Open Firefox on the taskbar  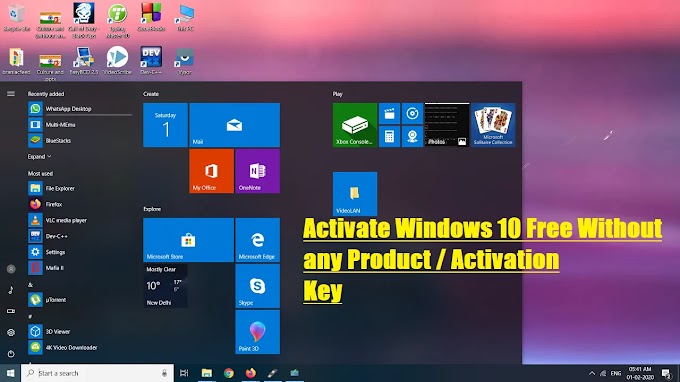coord(251,373)
